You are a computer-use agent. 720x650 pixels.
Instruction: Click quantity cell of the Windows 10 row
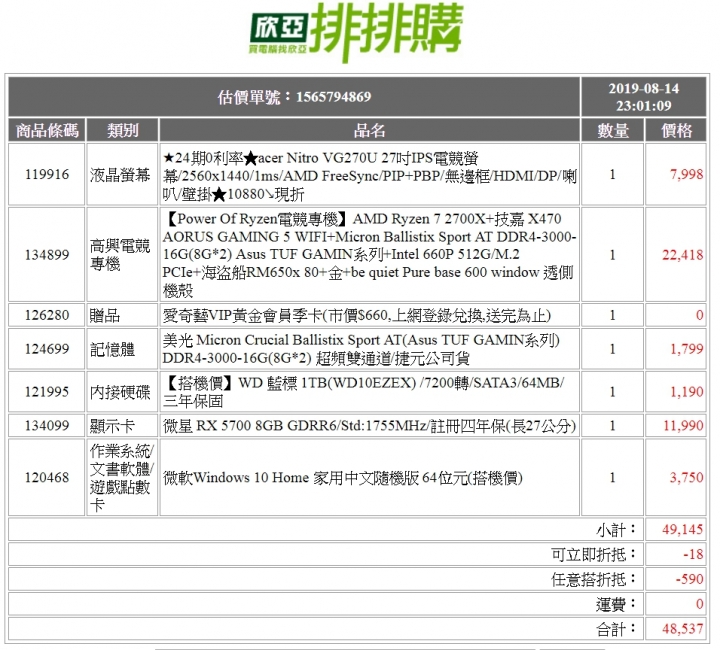point(612,477)
